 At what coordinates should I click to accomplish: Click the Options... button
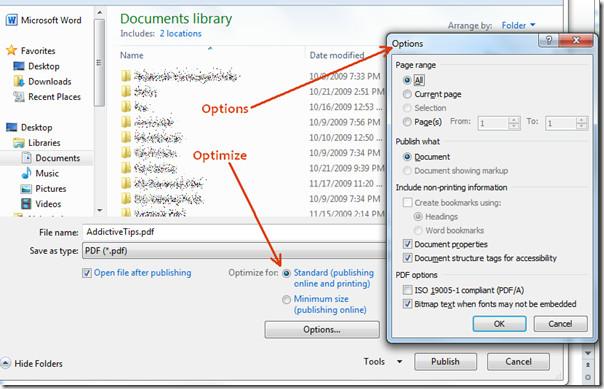322,330
